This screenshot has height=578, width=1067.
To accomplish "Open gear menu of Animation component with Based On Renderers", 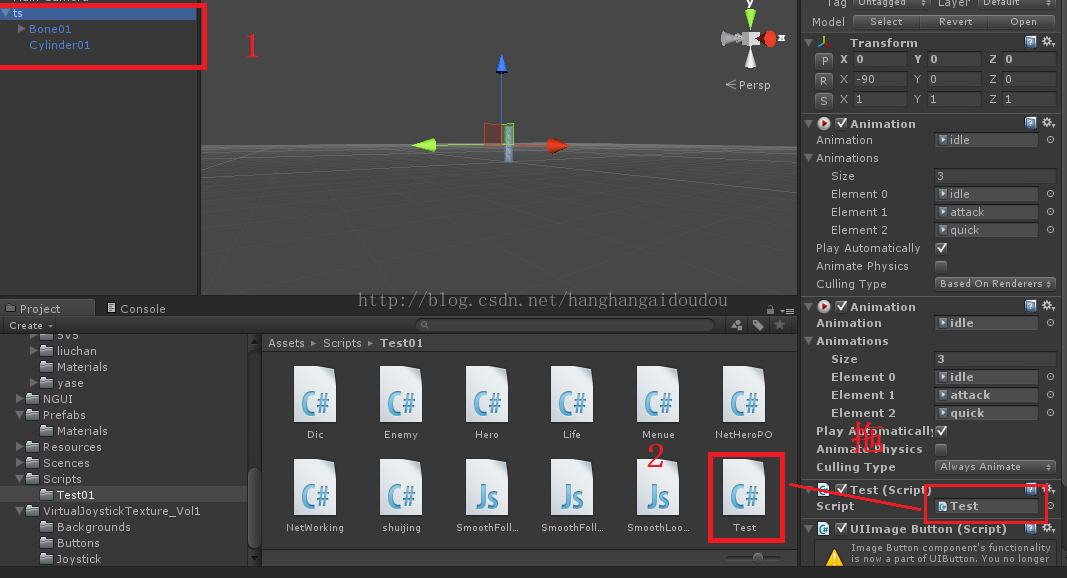I will pos(1049,123).
